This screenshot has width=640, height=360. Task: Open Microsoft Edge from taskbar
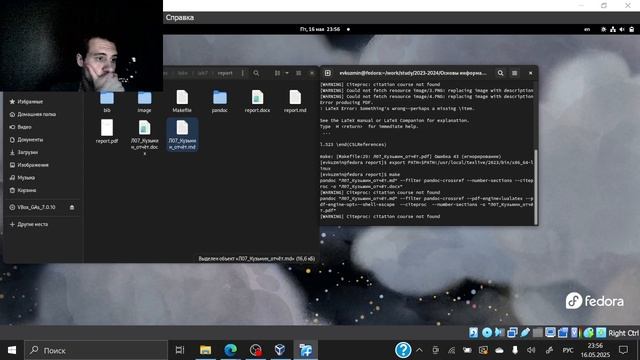pyautogui.click(x=230, y=350)
